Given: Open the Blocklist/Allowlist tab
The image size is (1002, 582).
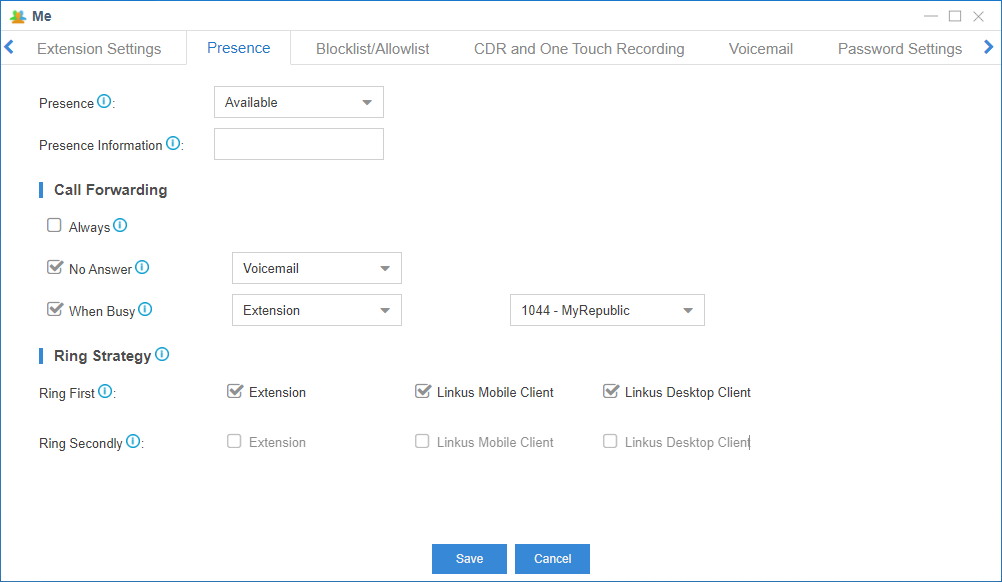Looking at the screenshot, I should 372,48.
